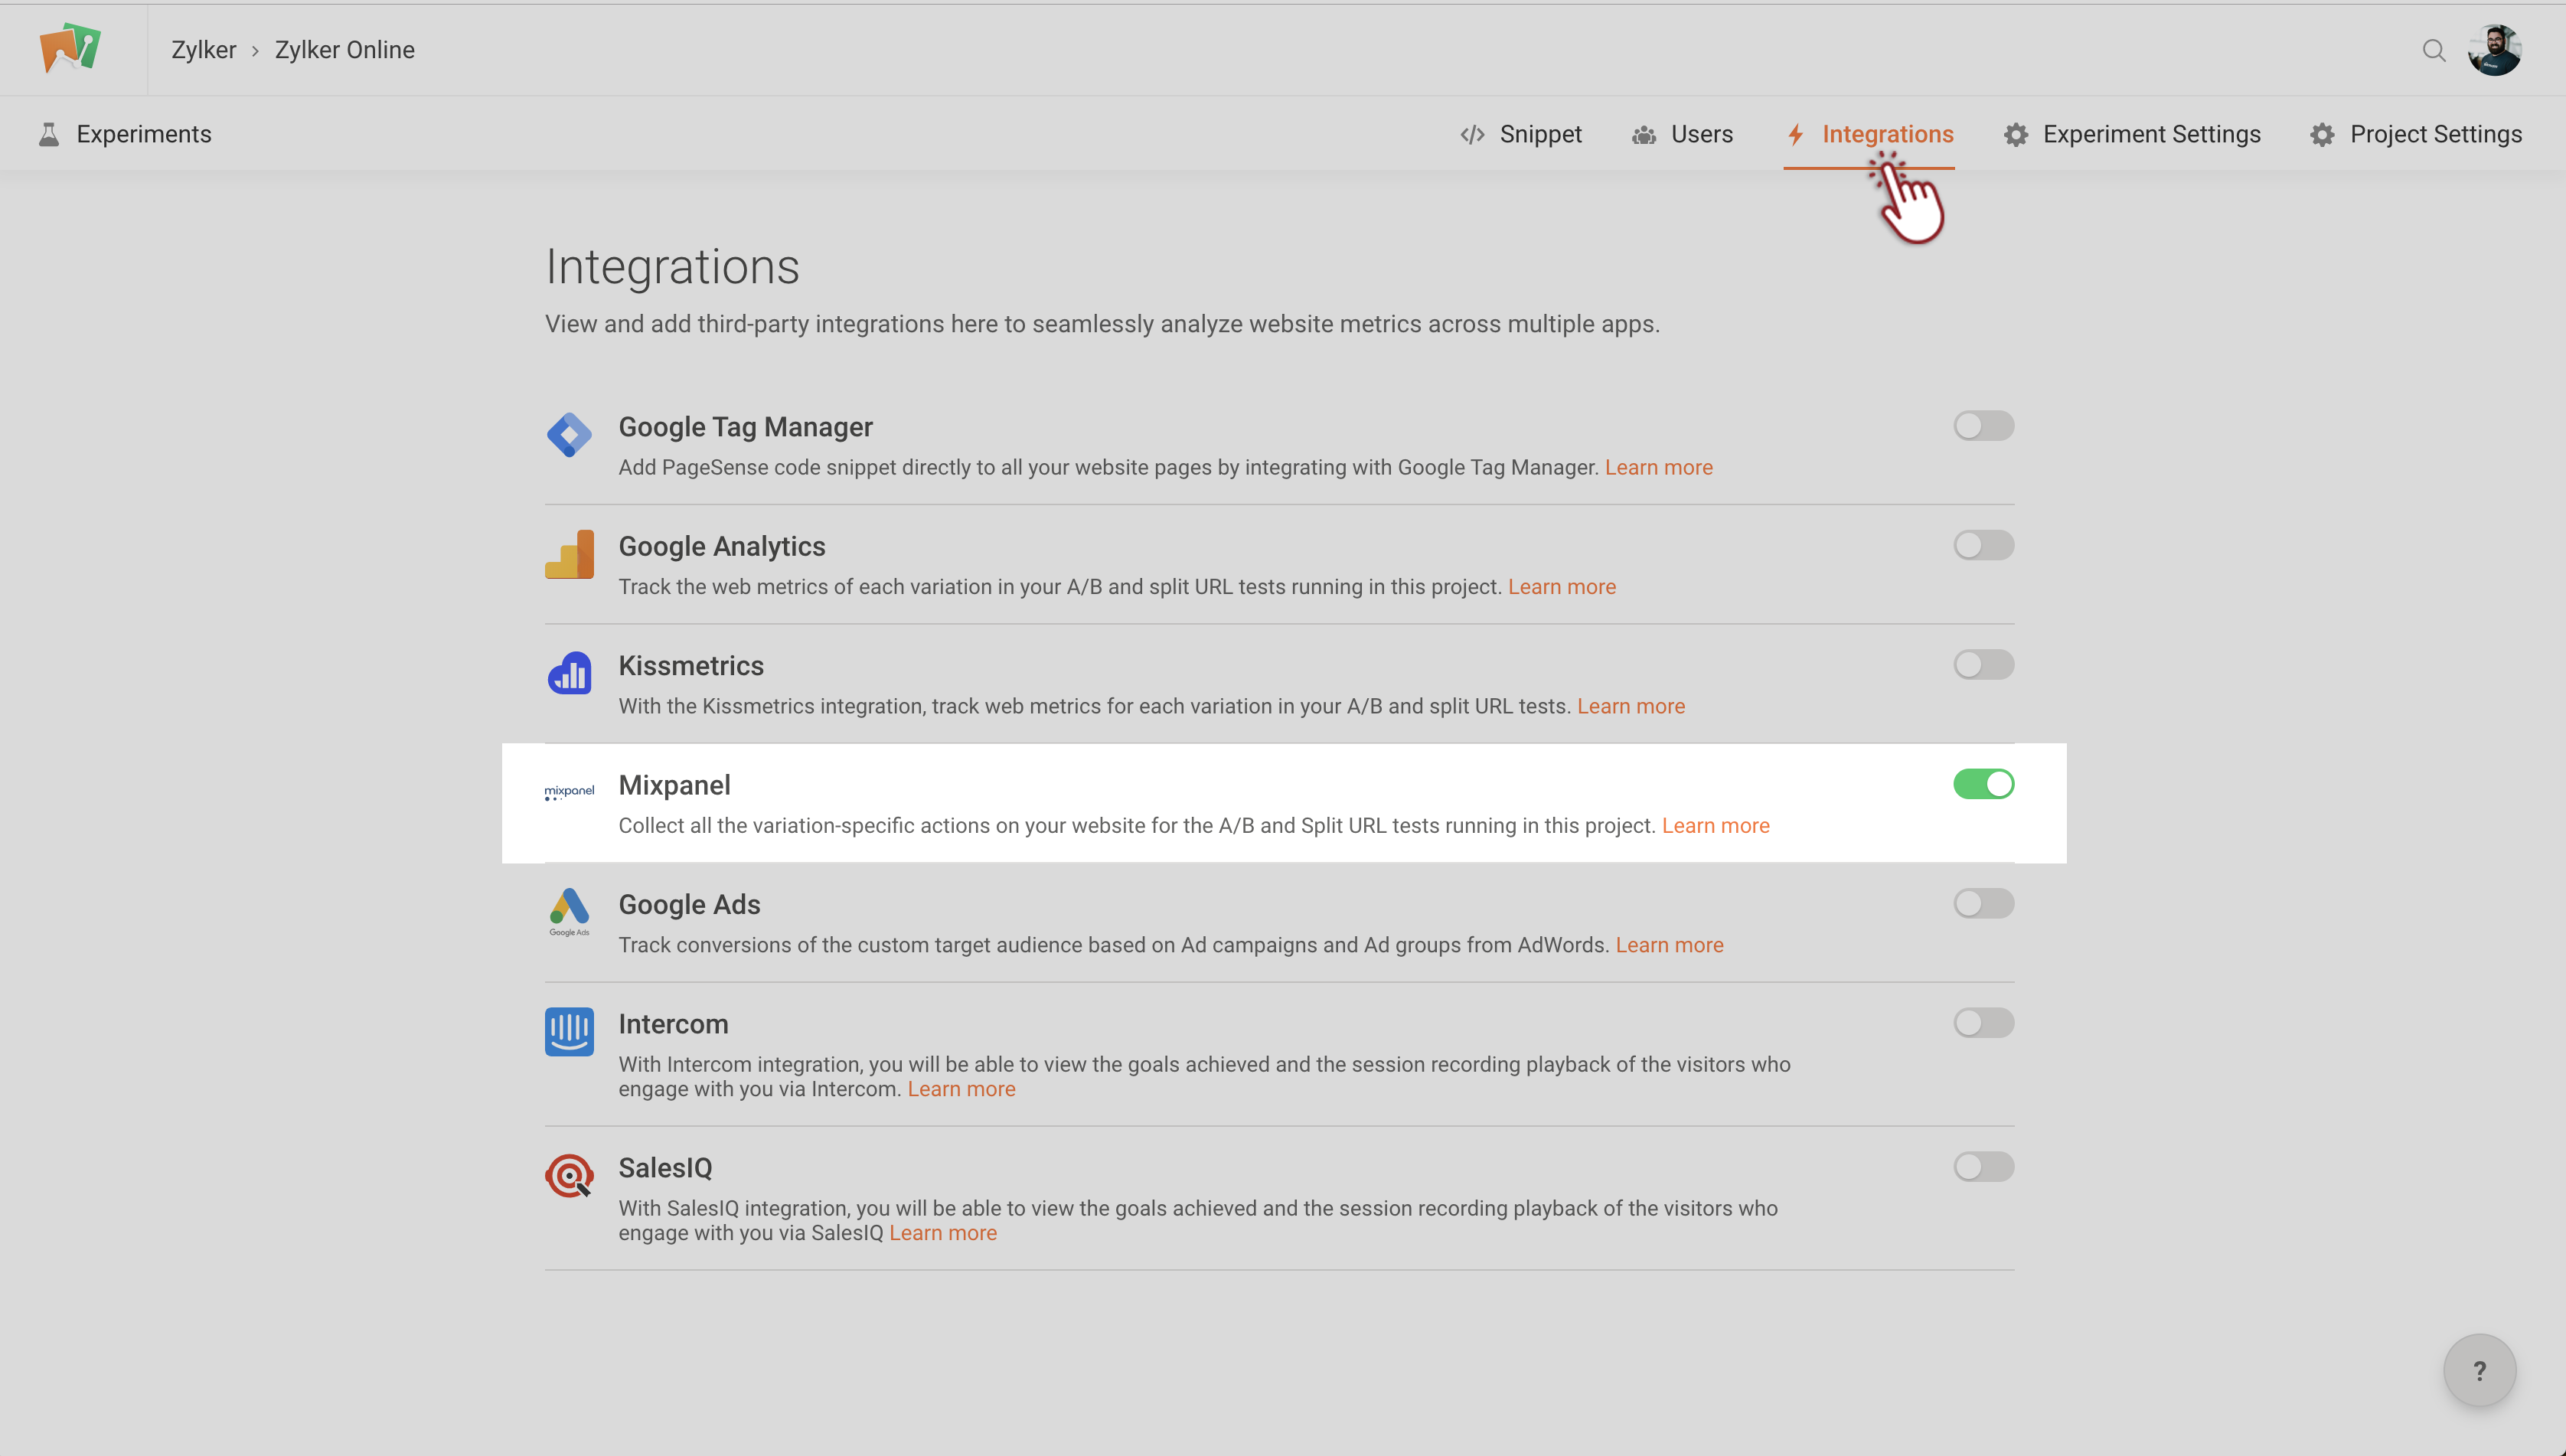The height and width of the screenshot is (1456, 2566).
Task: Click the SalesIQ icon
Action: pos(569,1176)
